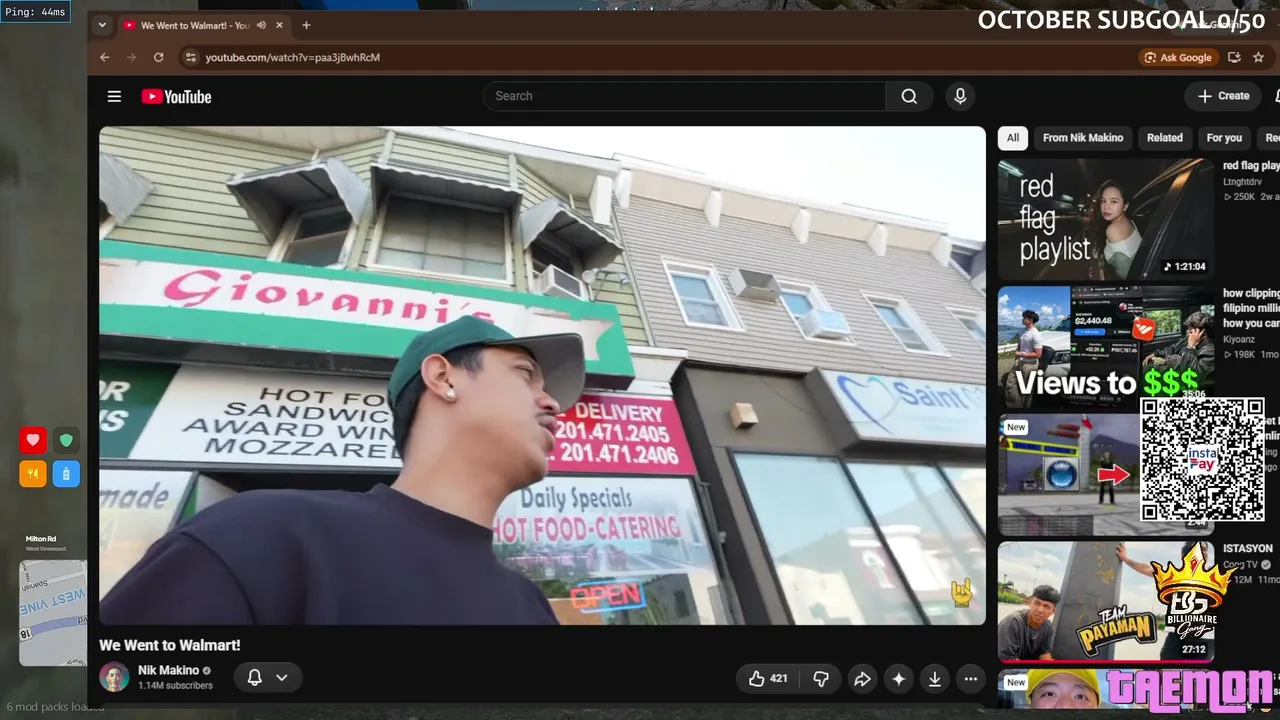Click the YouTube search magnifier button

[909, 96]
